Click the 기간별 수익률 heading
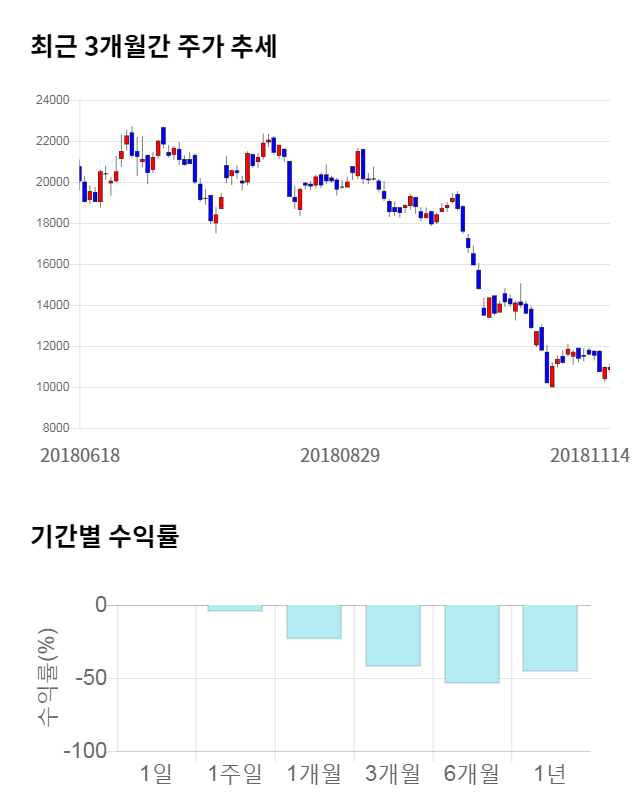Viewport: 640px width, 810px height. tap(104, 536)
